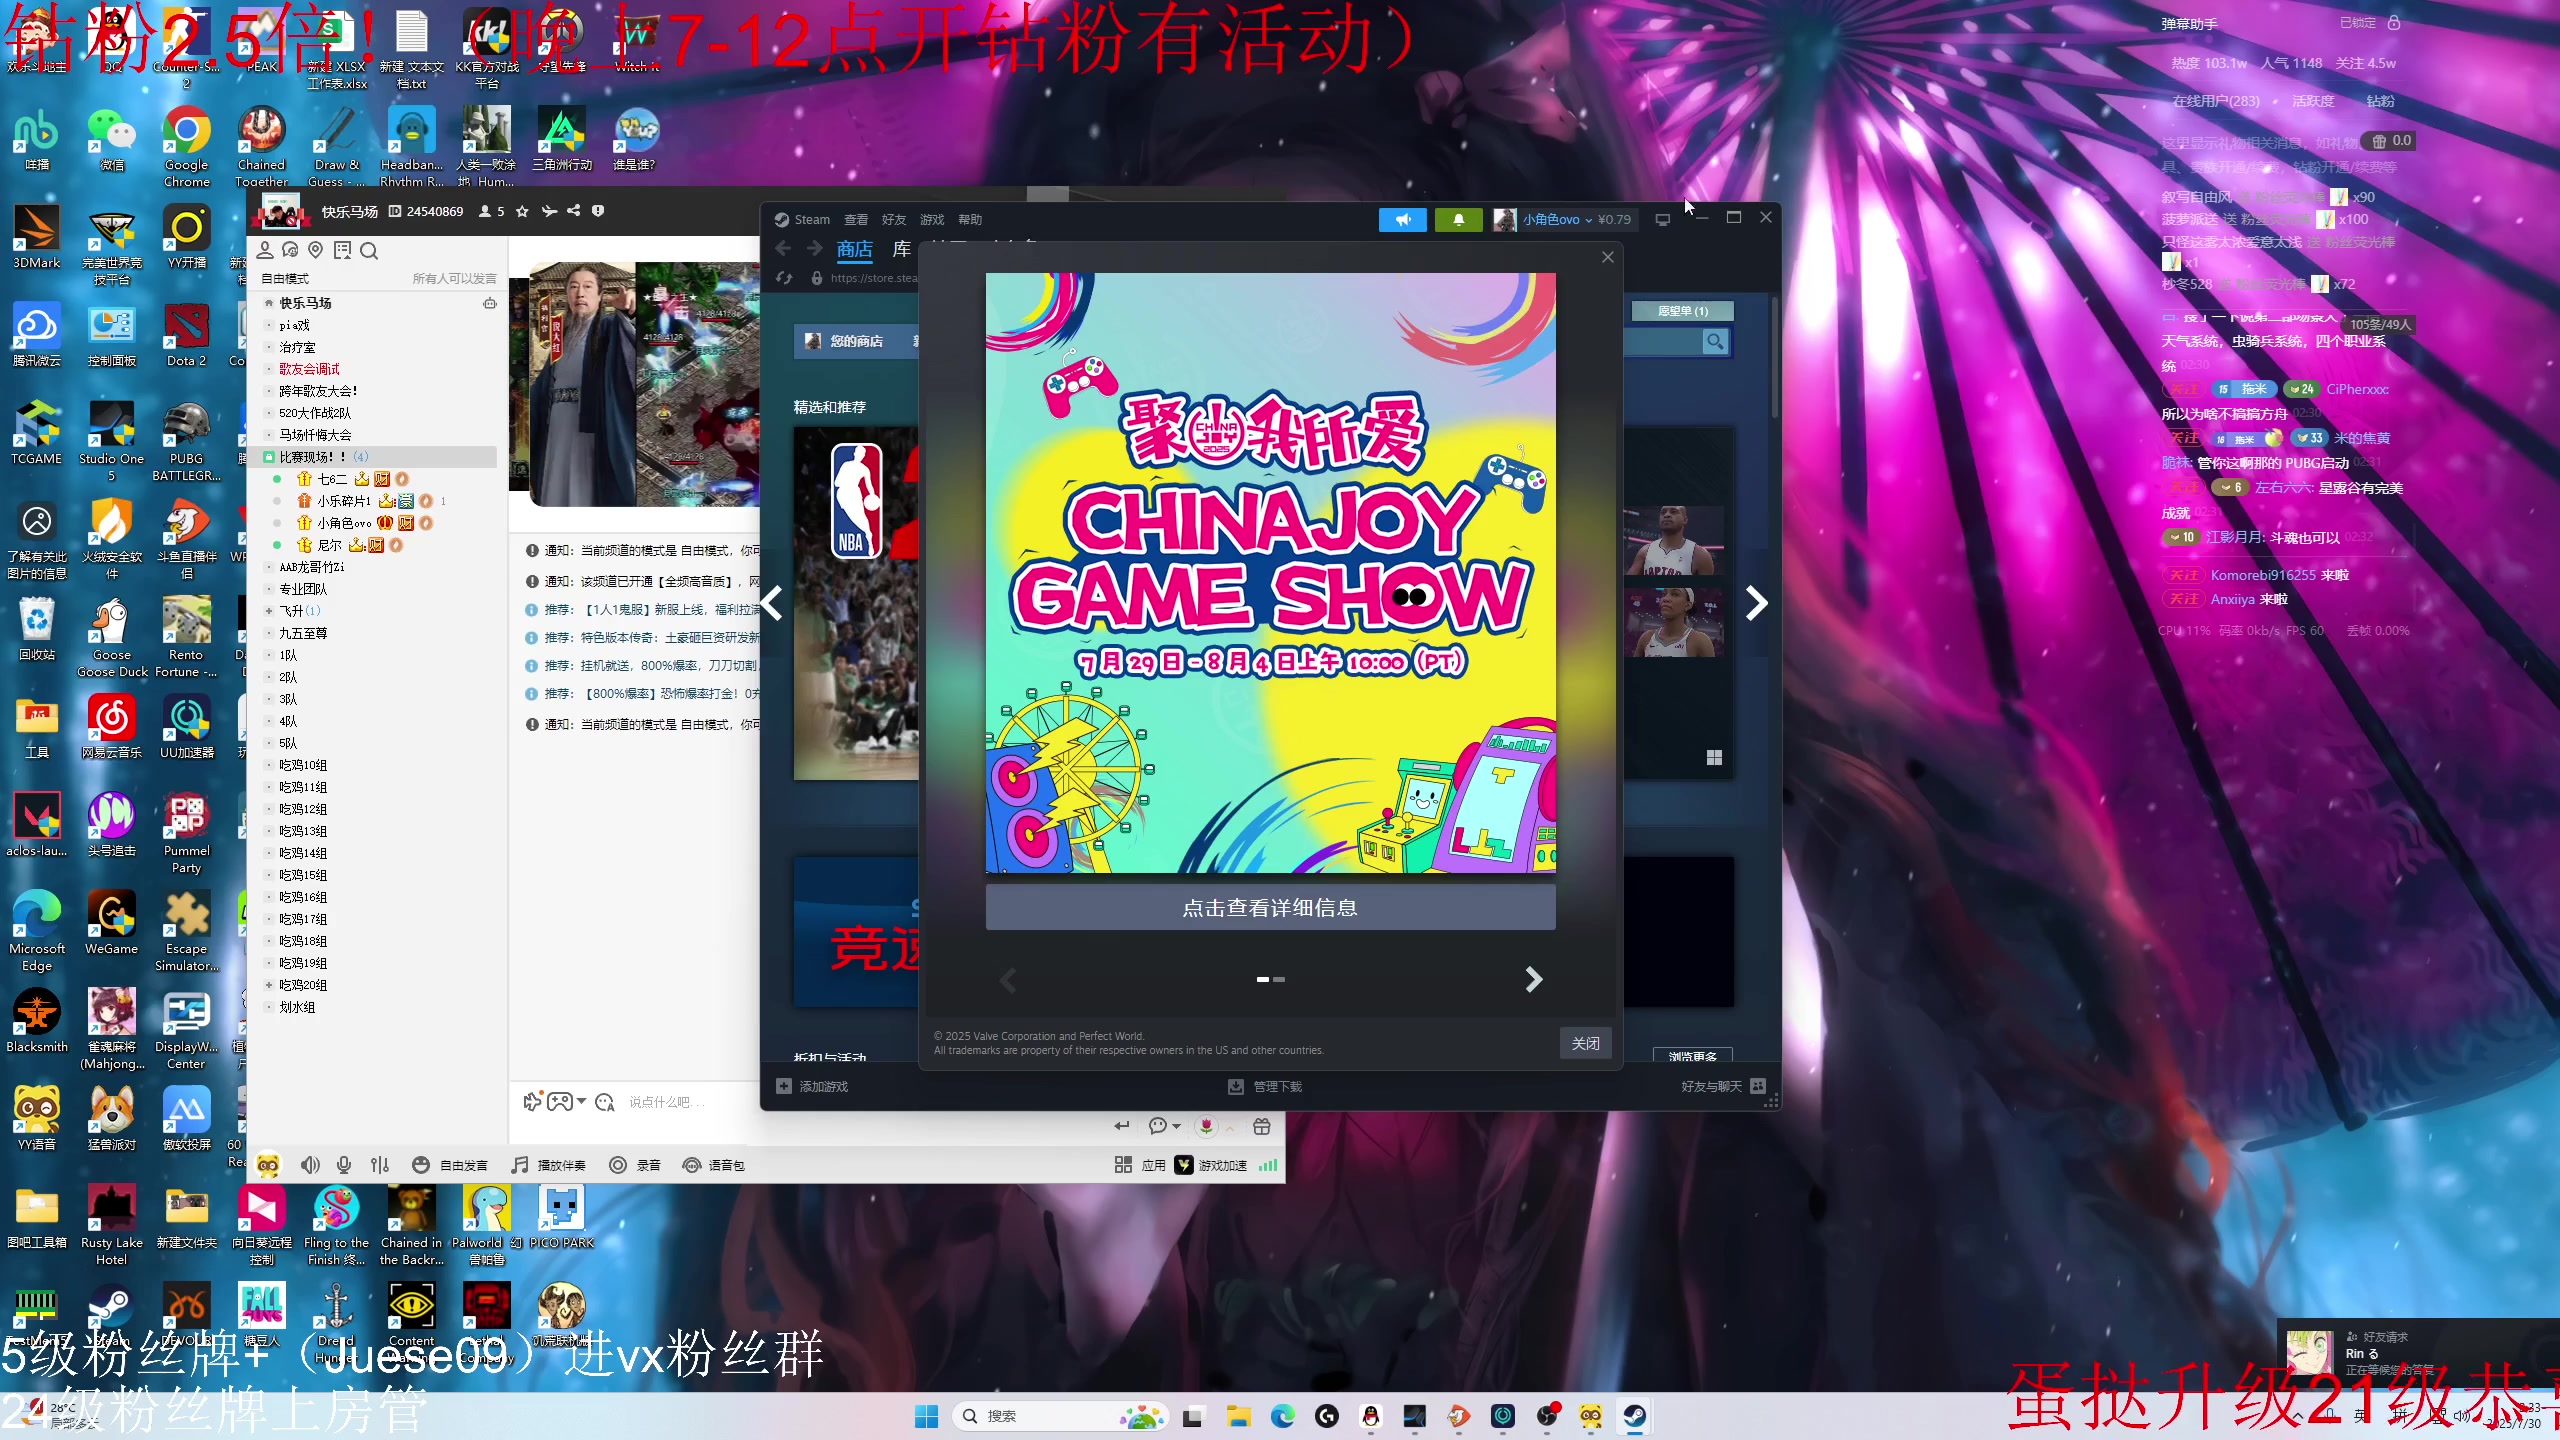Click the robot icon beside 快乐马场
The width and height of the screenshot is (2560, 1440).
pyautogui.click(x=490, y=303)
